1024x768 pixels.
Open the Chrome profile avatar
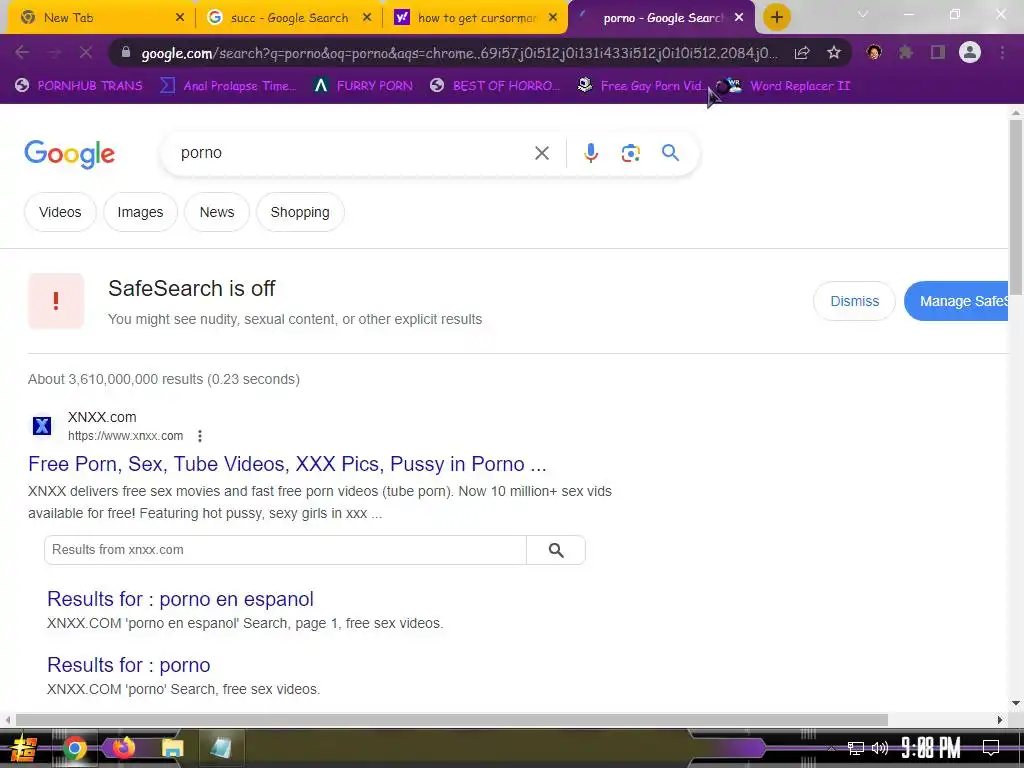click(x=970, y=52)
